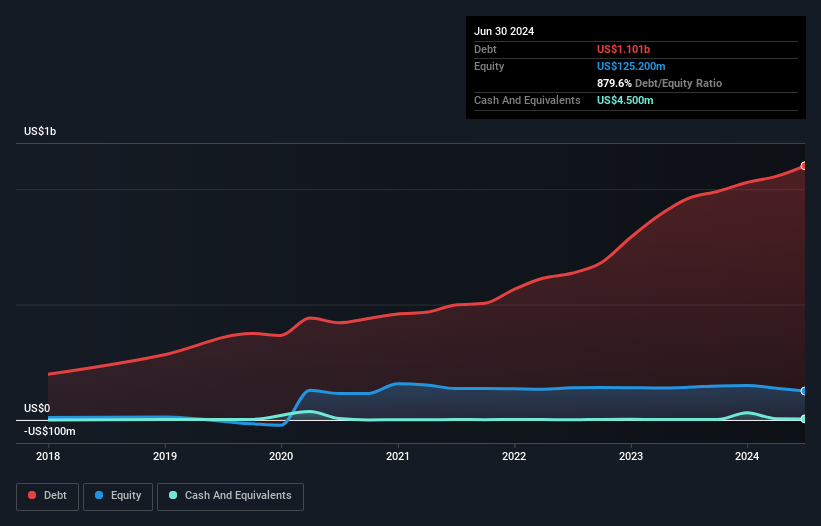Click the Equity row label in tooltip
The image size is (821, 526).
[x=489, y=66]
